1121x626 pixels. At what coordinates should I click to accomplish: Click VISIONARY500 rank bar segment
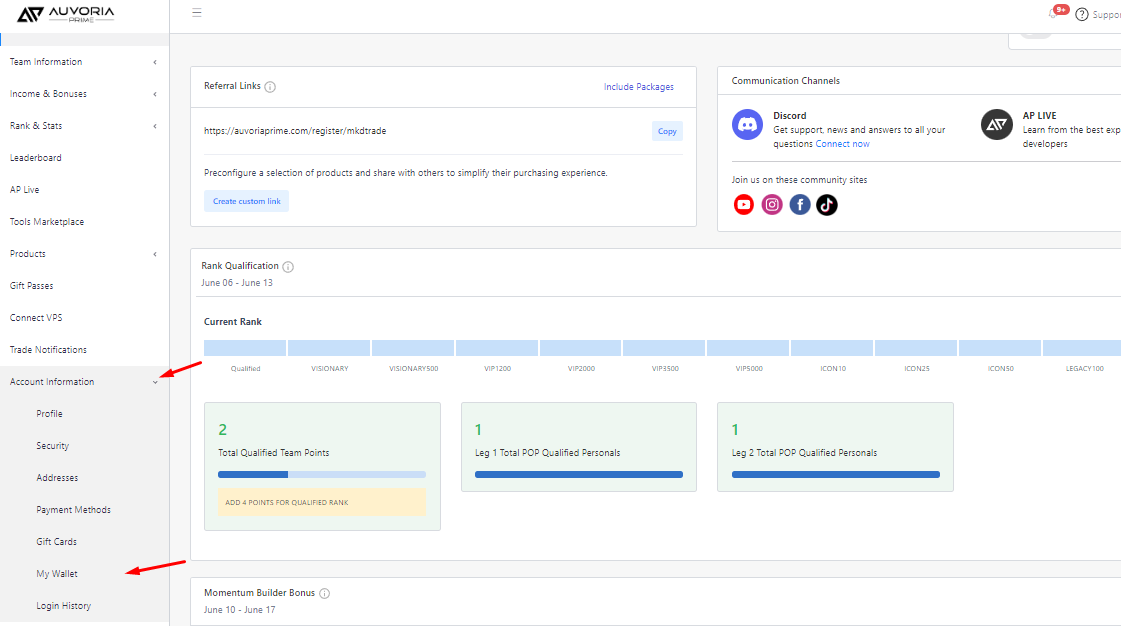coord(413,348)
